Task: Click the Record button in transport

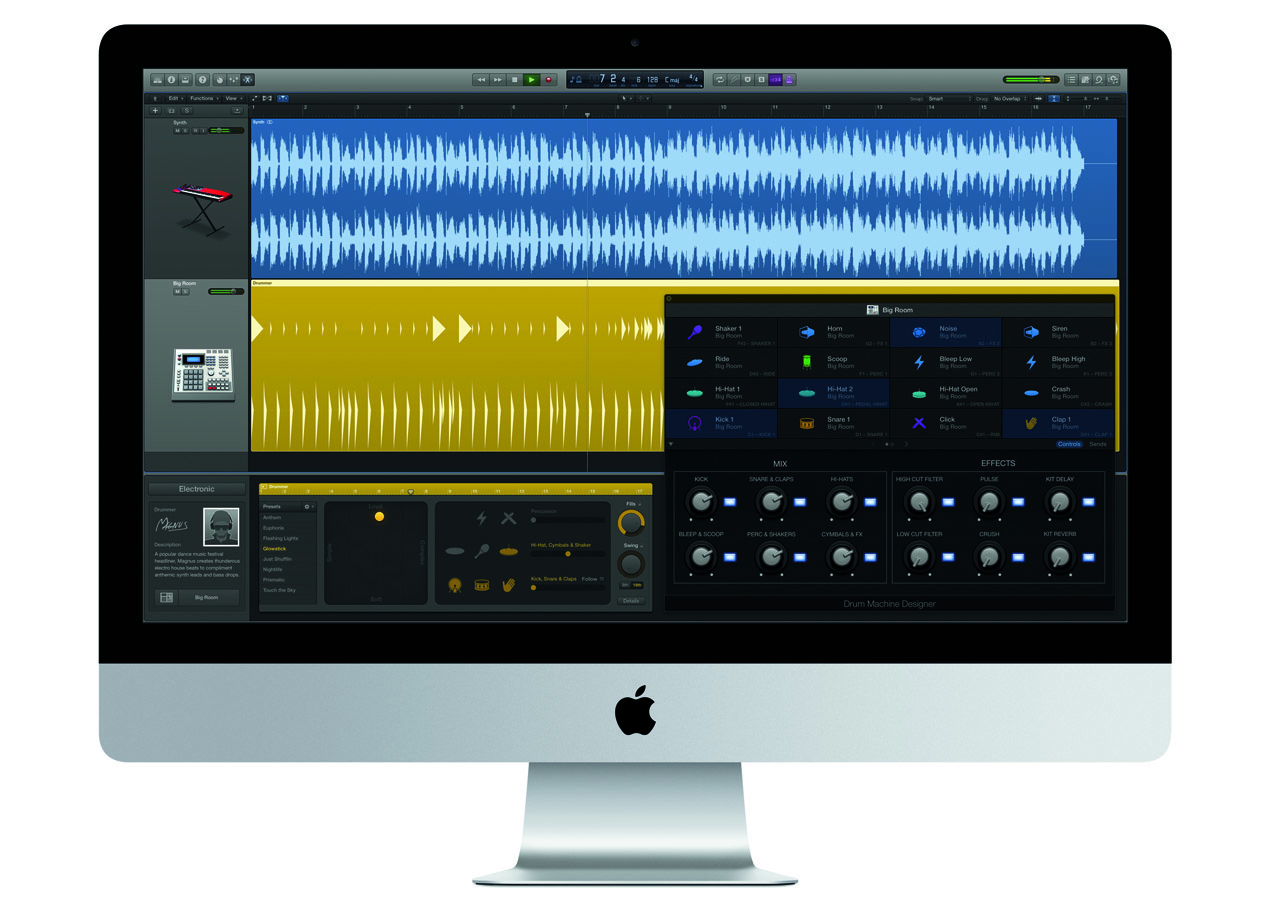Action: pyautogui.click(x=548, y=79)
